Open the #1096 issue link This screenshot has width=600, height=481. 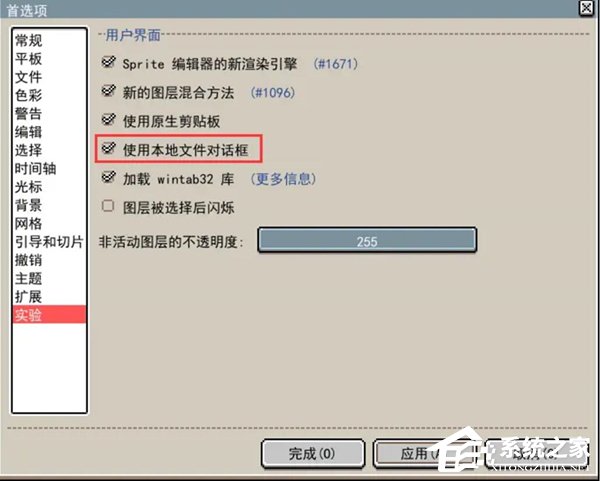point(273,93)
